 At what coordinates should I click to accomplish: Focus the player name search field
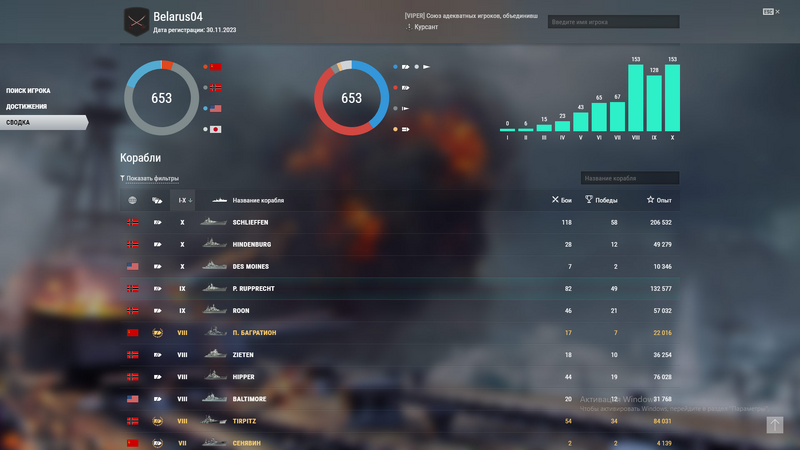pos(613,22)
